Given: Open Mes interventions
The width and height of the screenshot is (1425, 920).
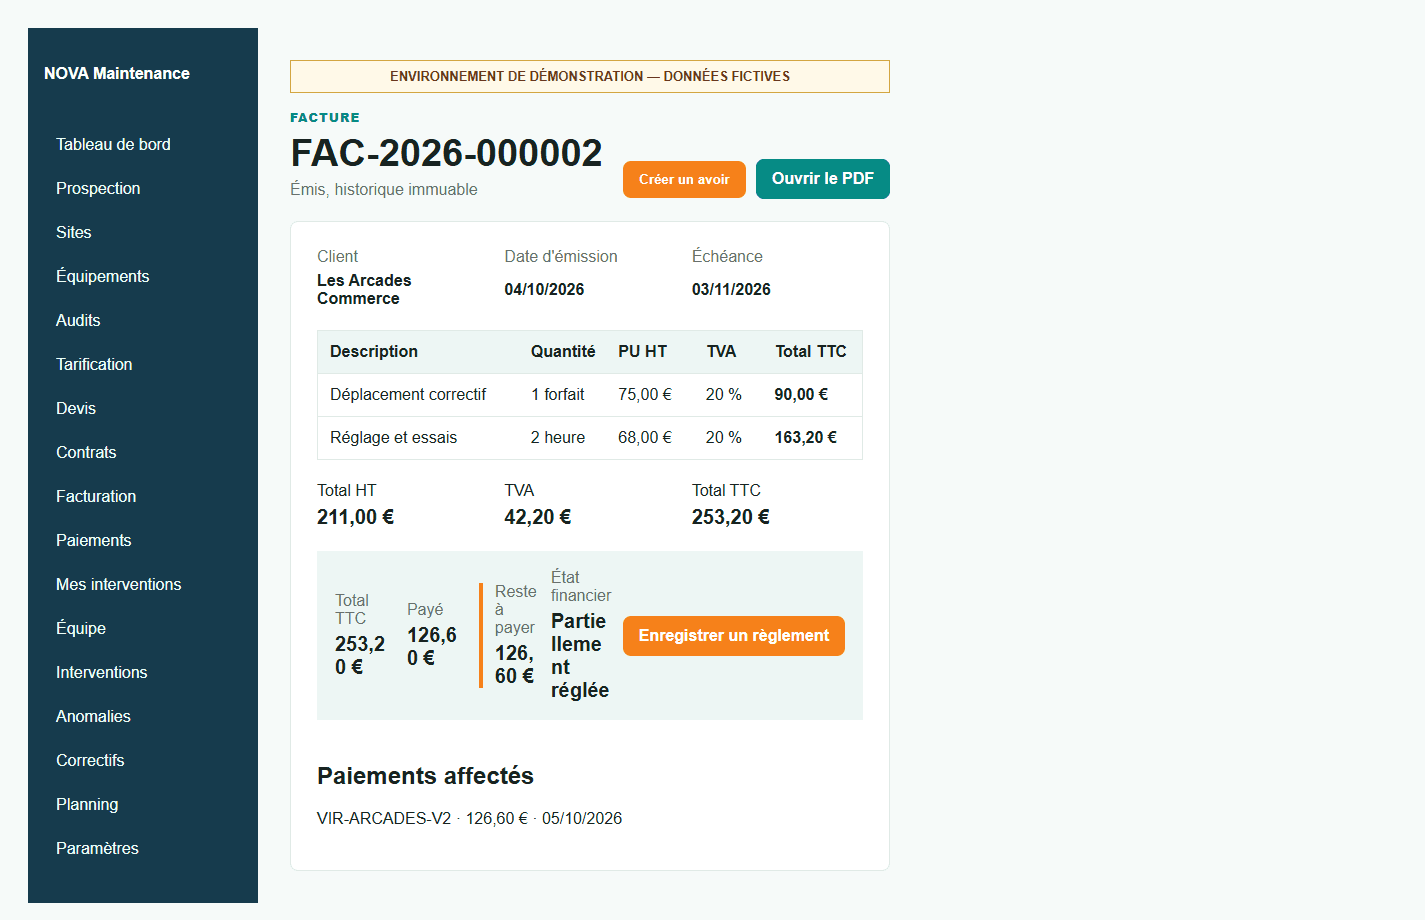Looking at the screenshot, I should pos(118,584).
